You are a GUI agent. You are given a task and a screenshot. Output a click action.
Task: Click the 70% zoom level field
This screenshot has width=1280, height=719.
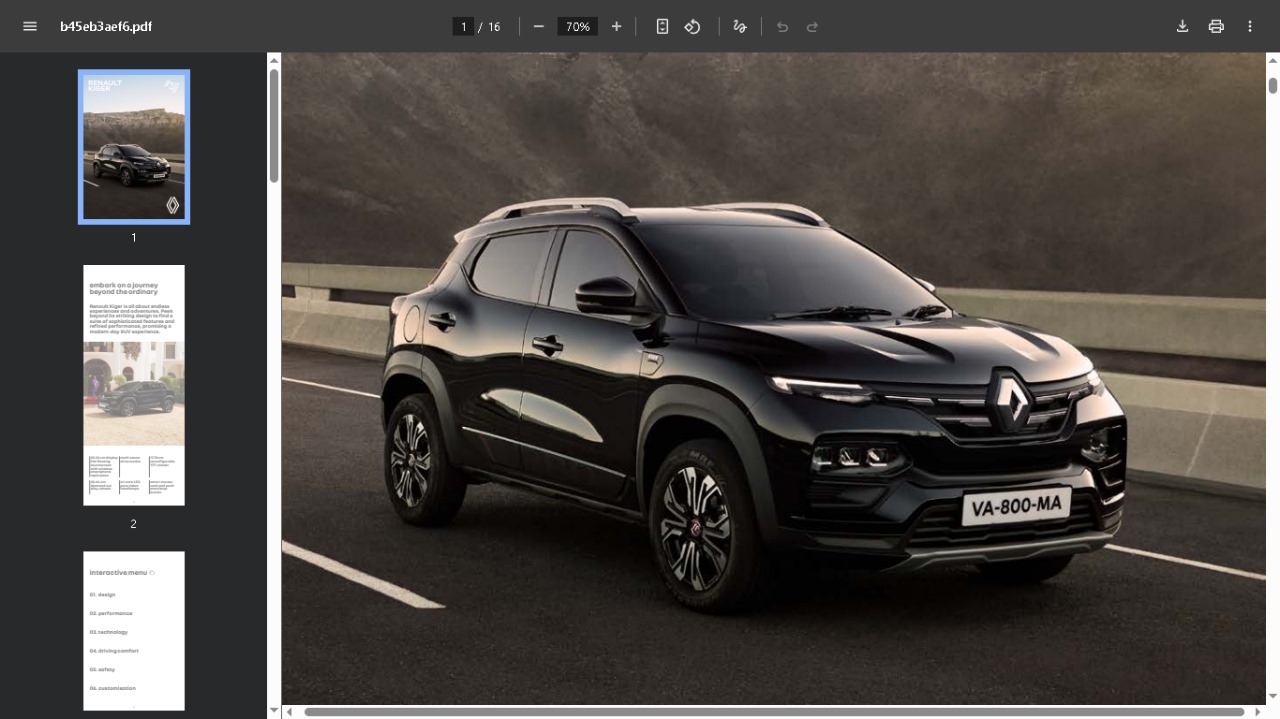[x=578, y=26]
